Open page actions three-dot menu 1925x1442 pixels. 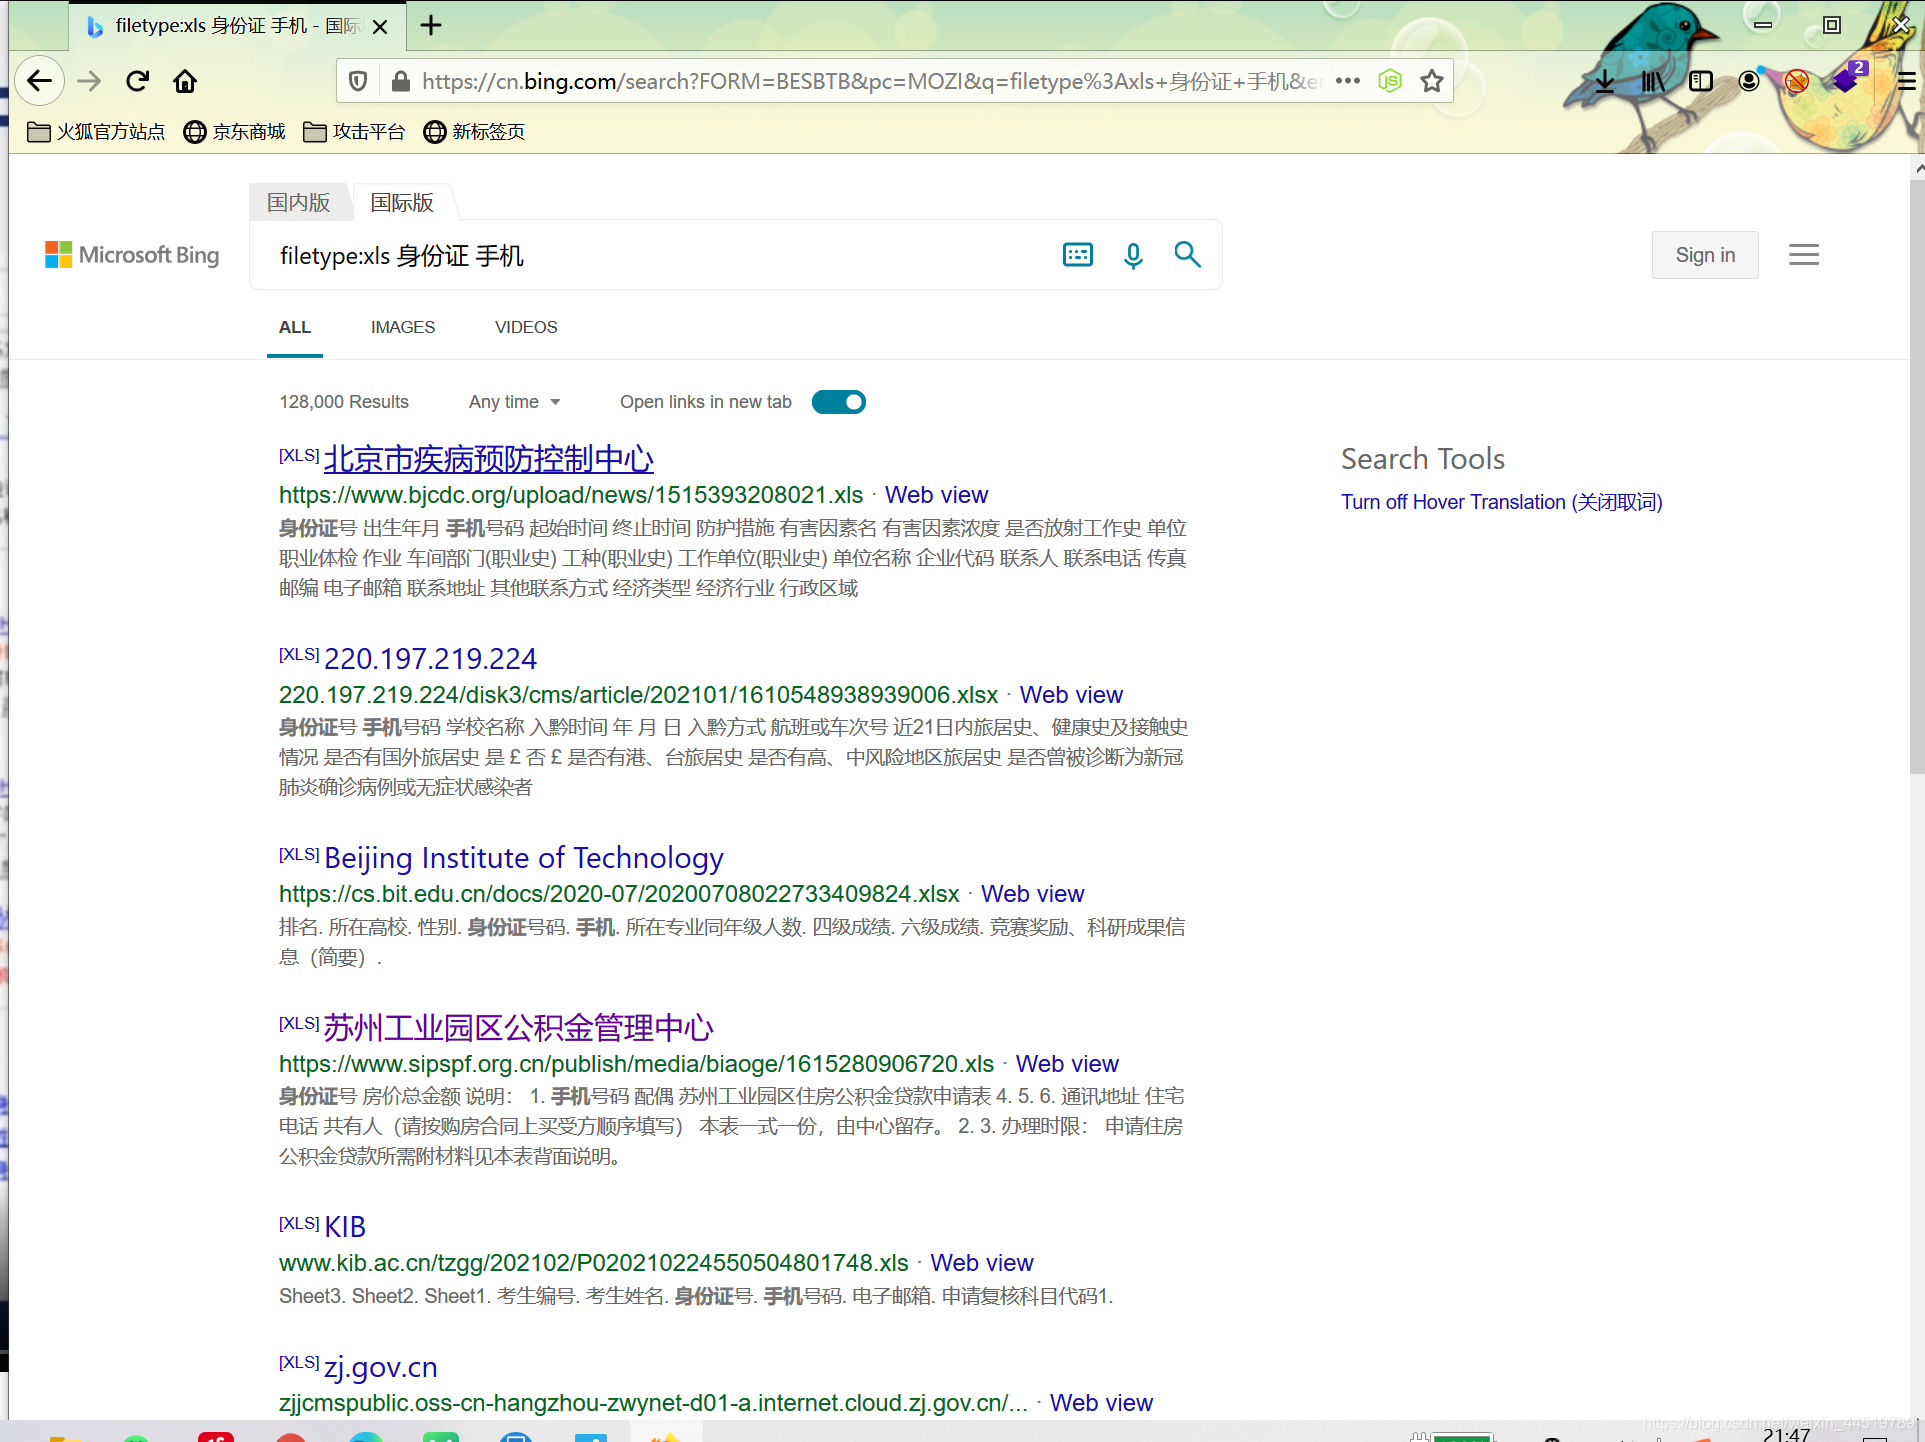(1348, 81)
